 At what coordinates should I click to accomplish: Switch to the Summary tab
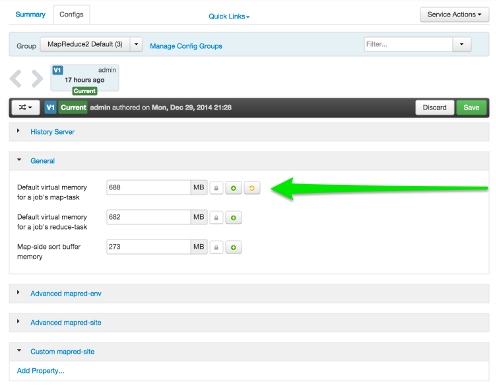point(30,15)
